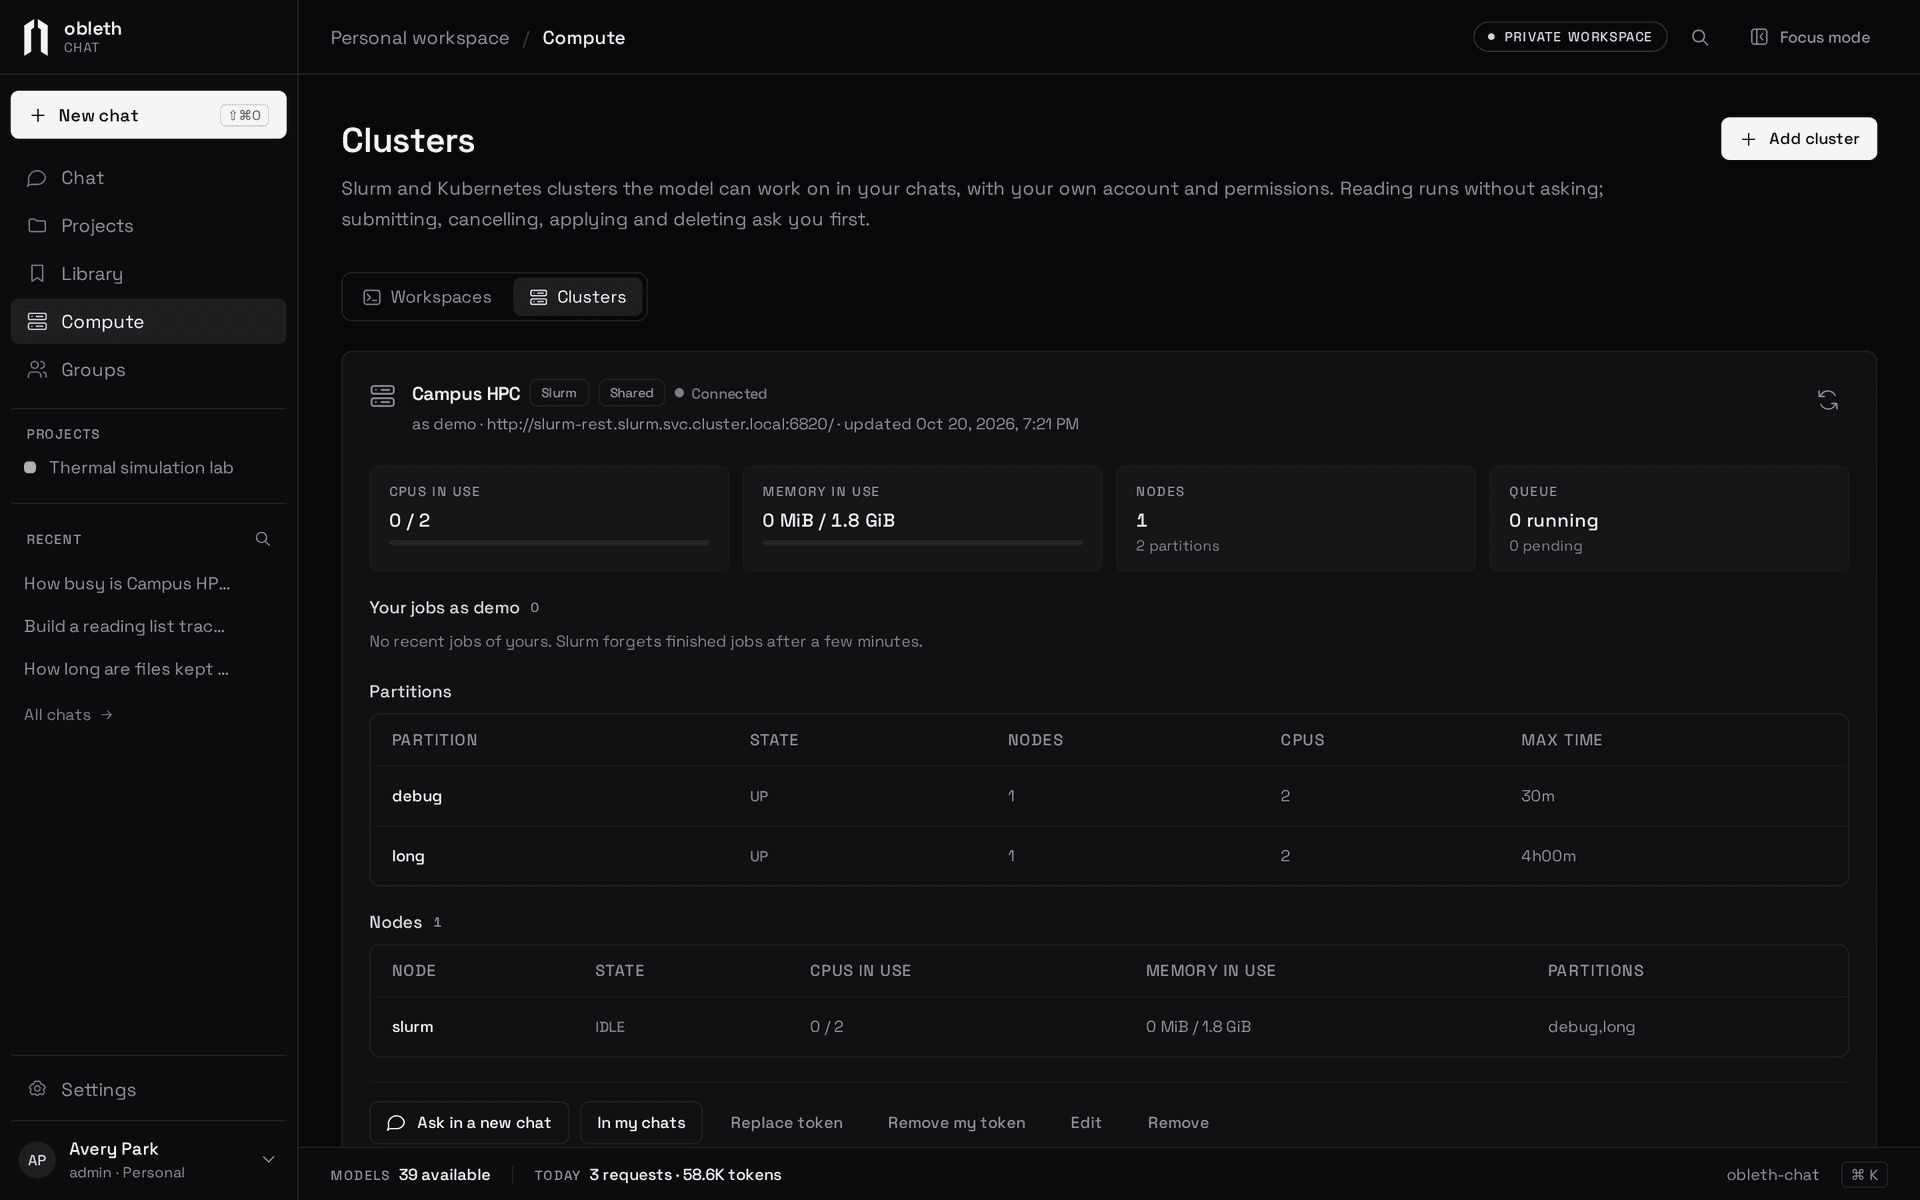Open recent chat 'Build a reading list trac...'
Screen dimensions: 1920x1200
click(125, 626)
